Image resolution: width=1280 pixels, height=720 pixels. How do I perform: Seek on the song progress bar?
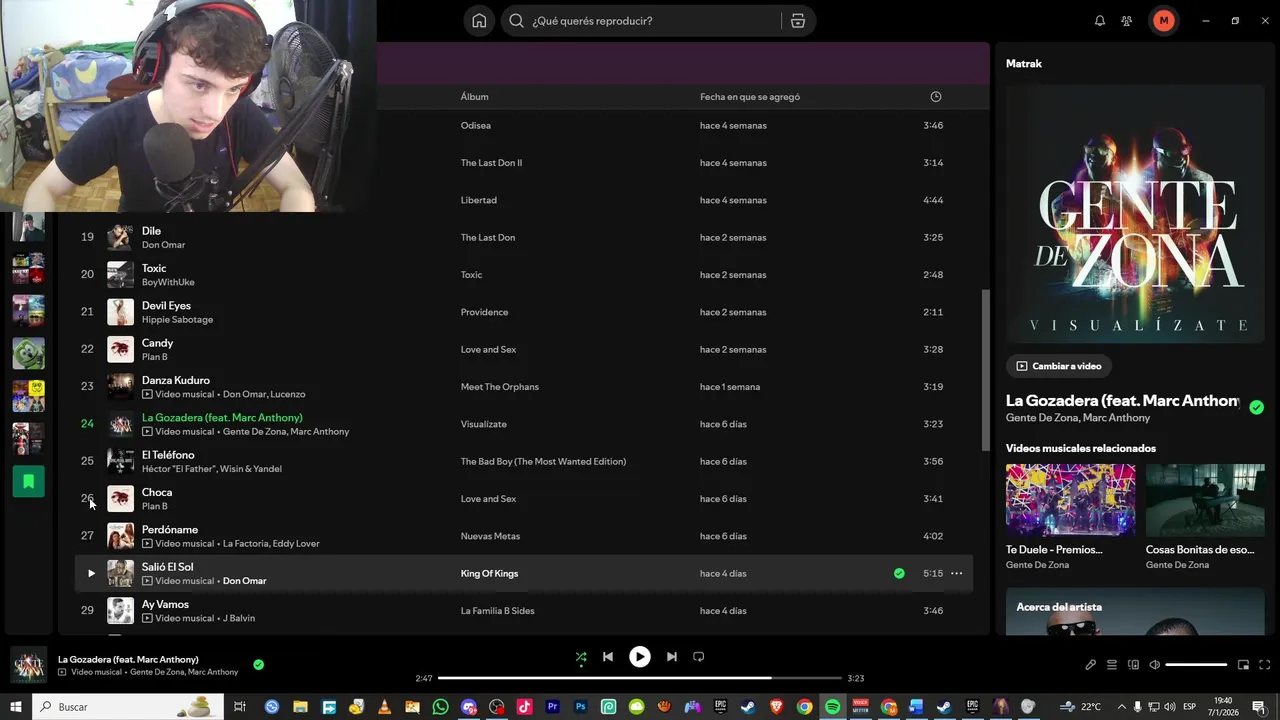click(640, 678)
